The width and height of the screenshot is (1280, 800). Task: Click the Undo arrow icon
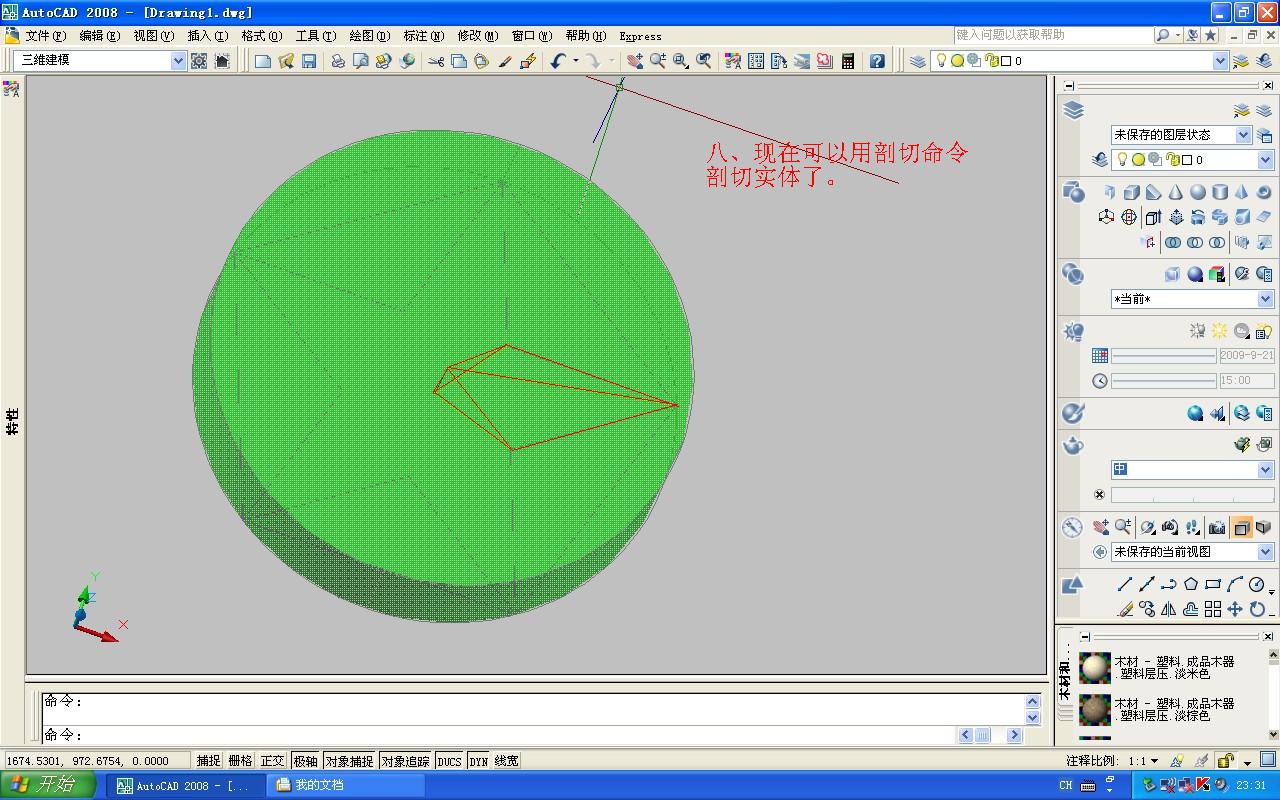coord(558,61)
